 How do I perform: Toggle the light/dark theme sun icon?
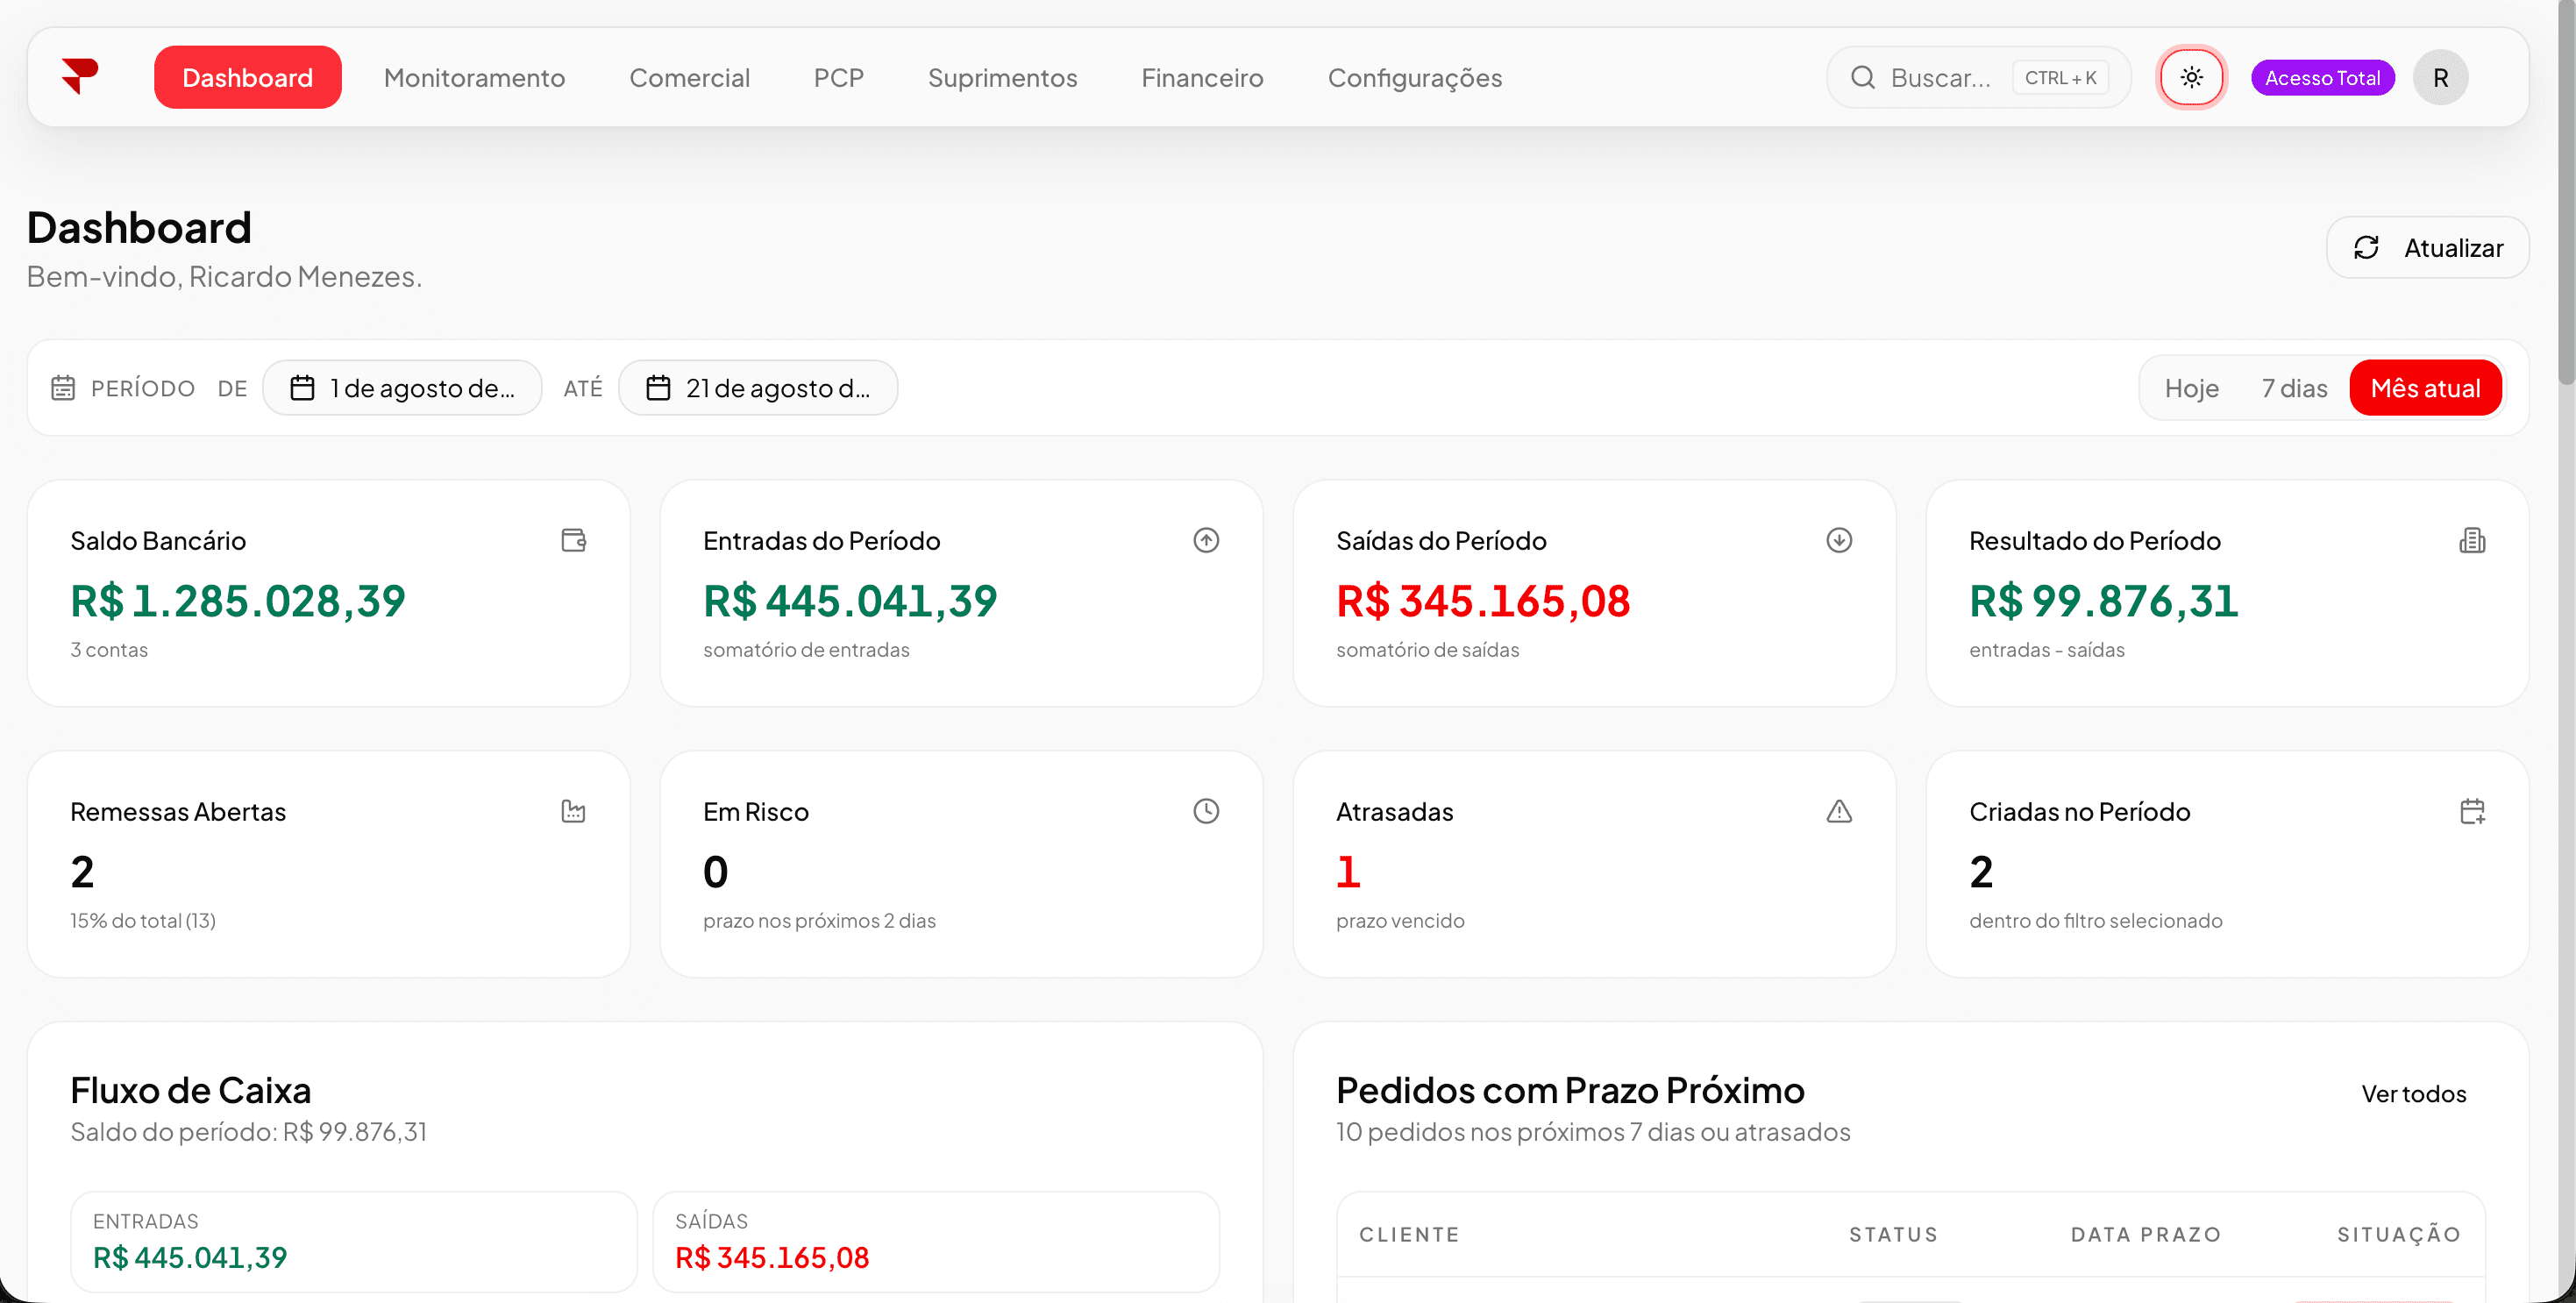2191,77
